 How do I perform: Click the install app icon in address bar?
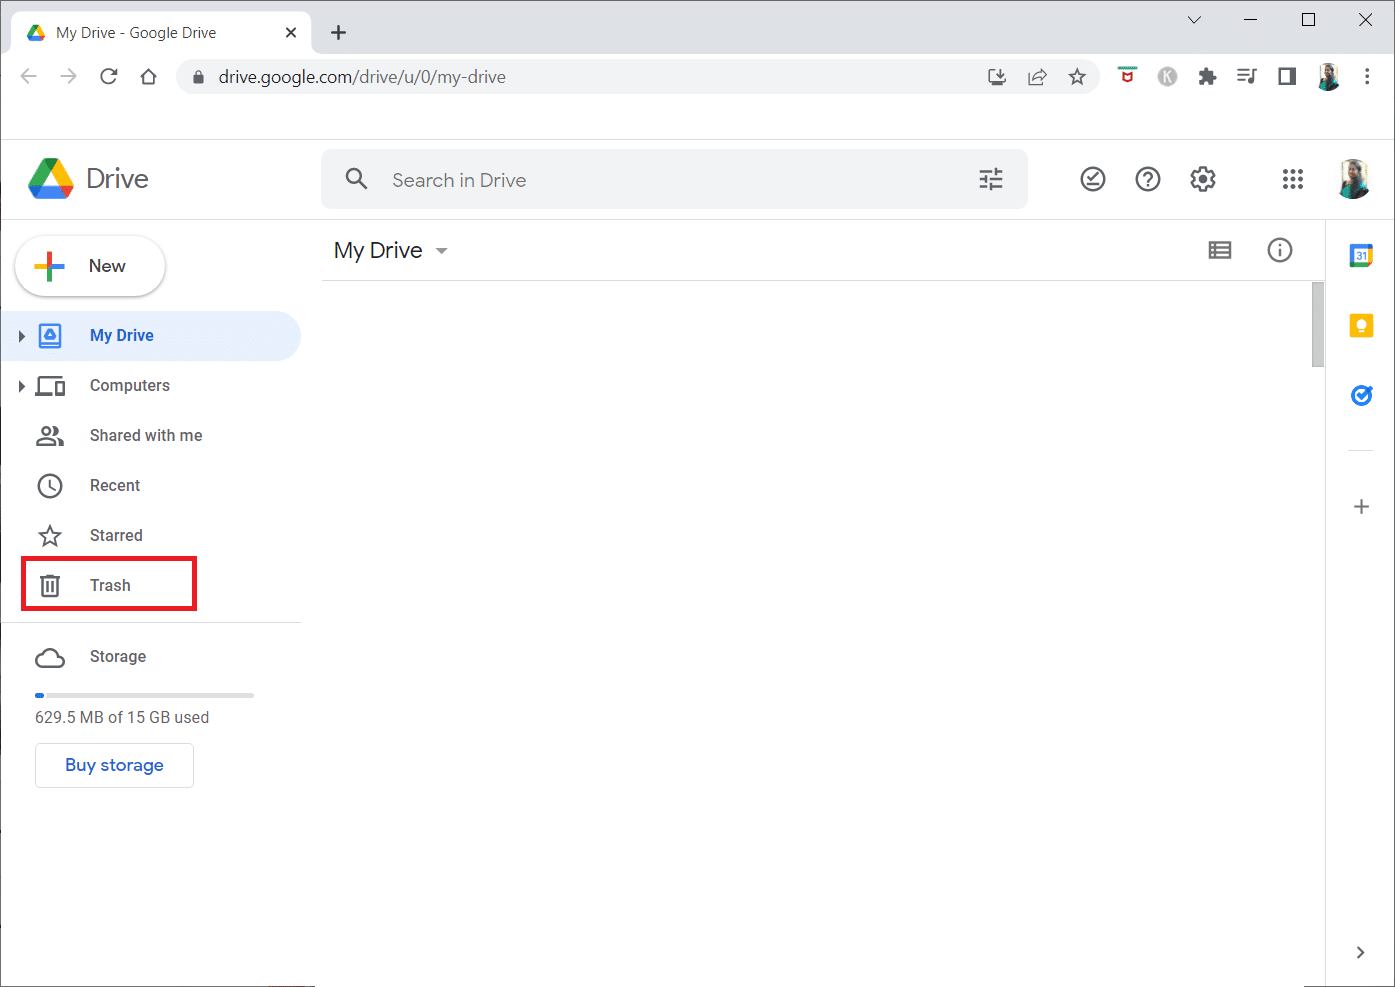(997, 77)
